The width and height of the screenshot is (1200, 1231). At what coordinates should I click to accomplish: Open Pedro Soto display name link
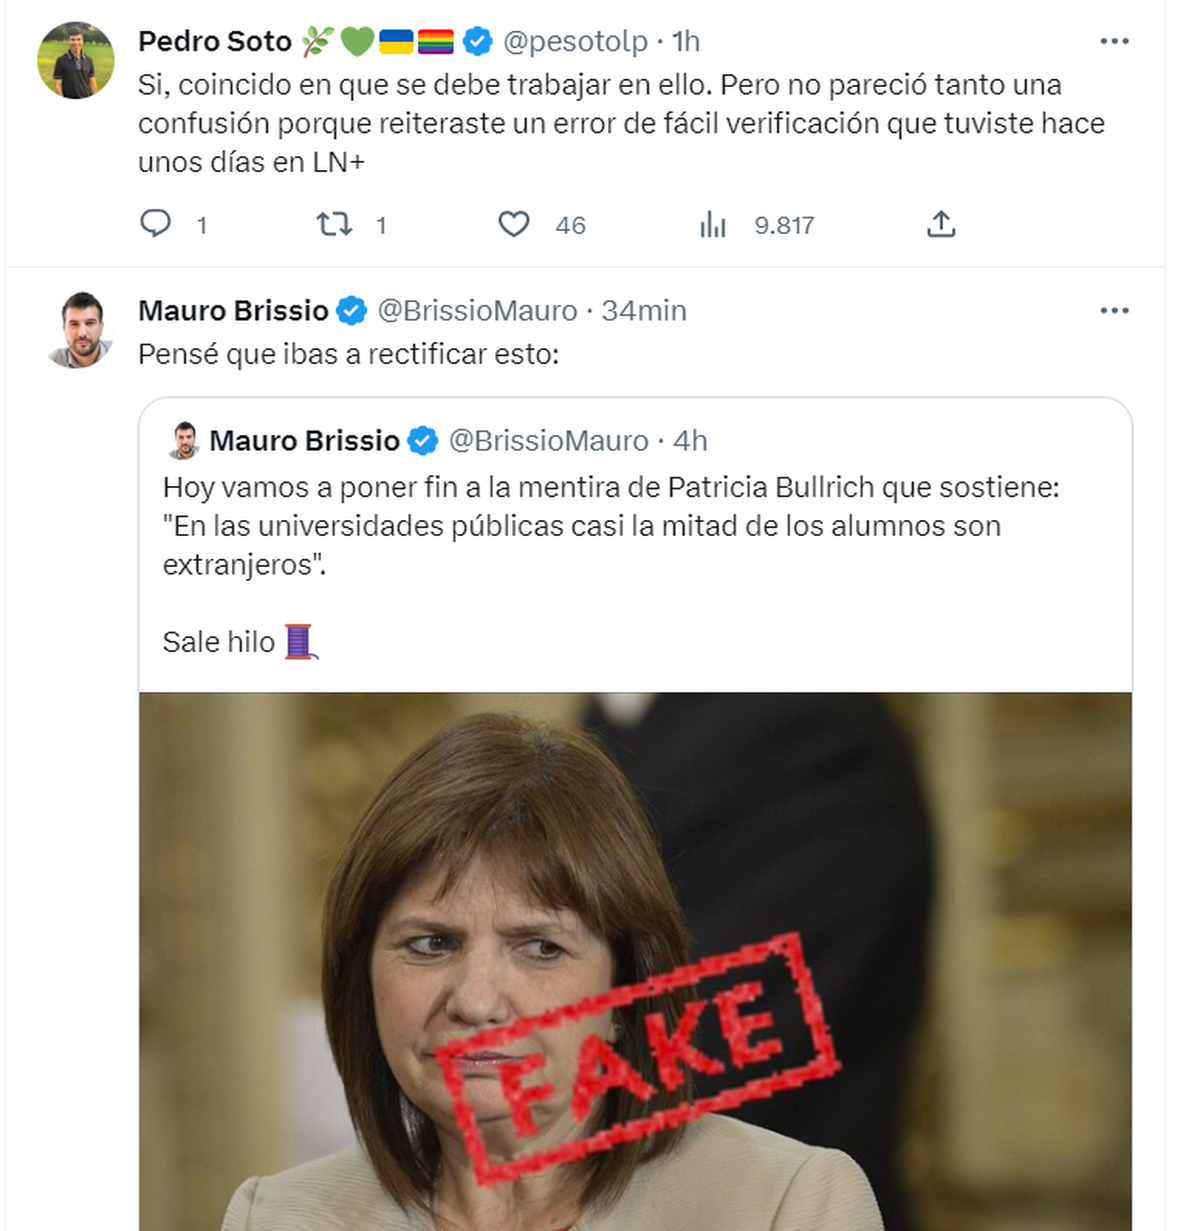215,41
